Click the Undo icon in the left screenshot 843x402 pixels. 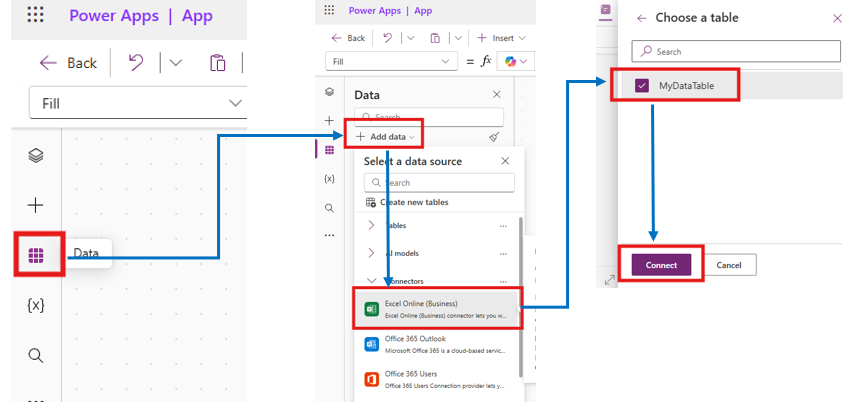pos(135,63)
